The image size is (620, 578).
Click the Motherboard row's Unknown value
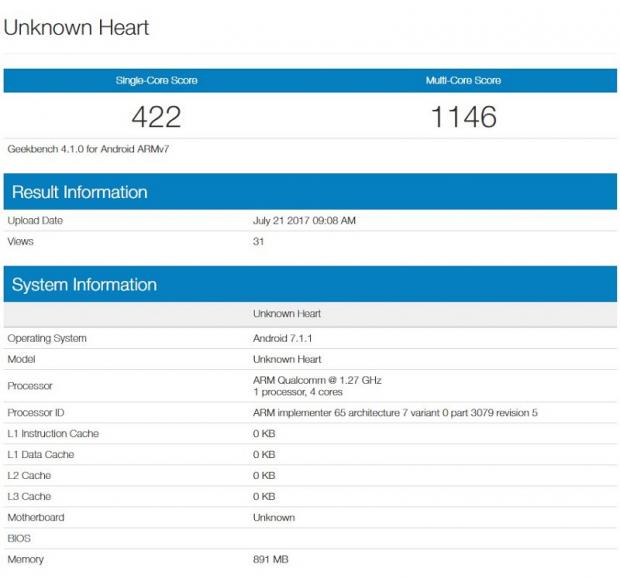[x=274, y=517]
